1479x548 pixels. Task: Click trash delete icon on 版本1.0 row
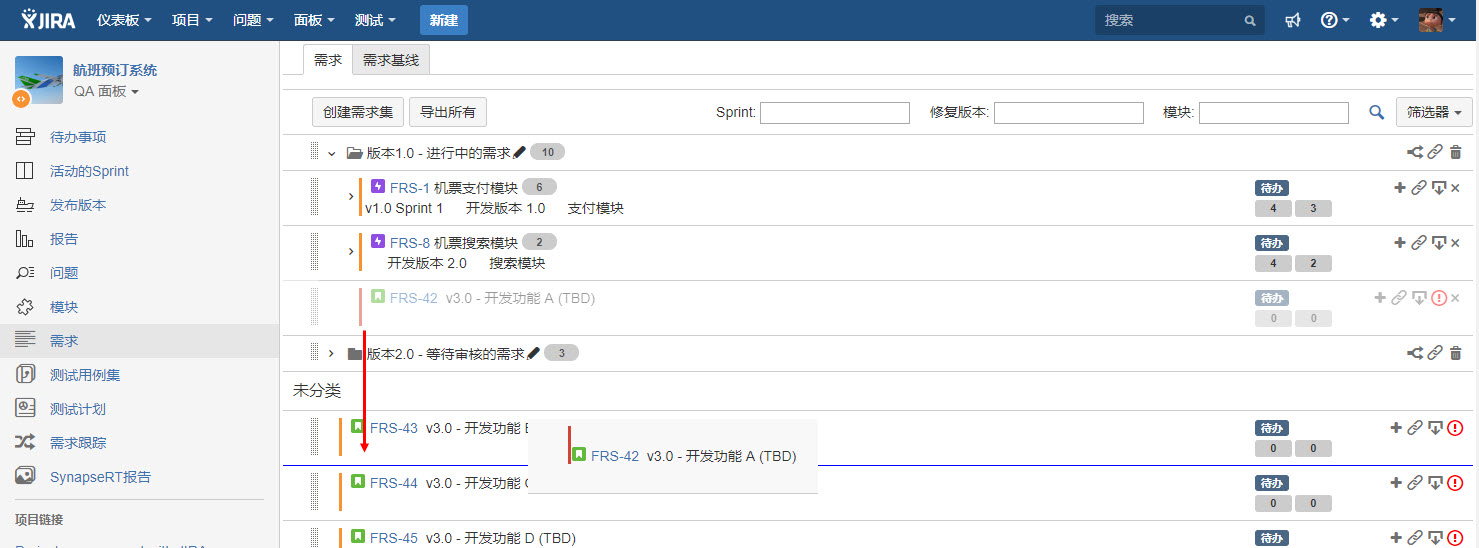(x=1456, y=152)
